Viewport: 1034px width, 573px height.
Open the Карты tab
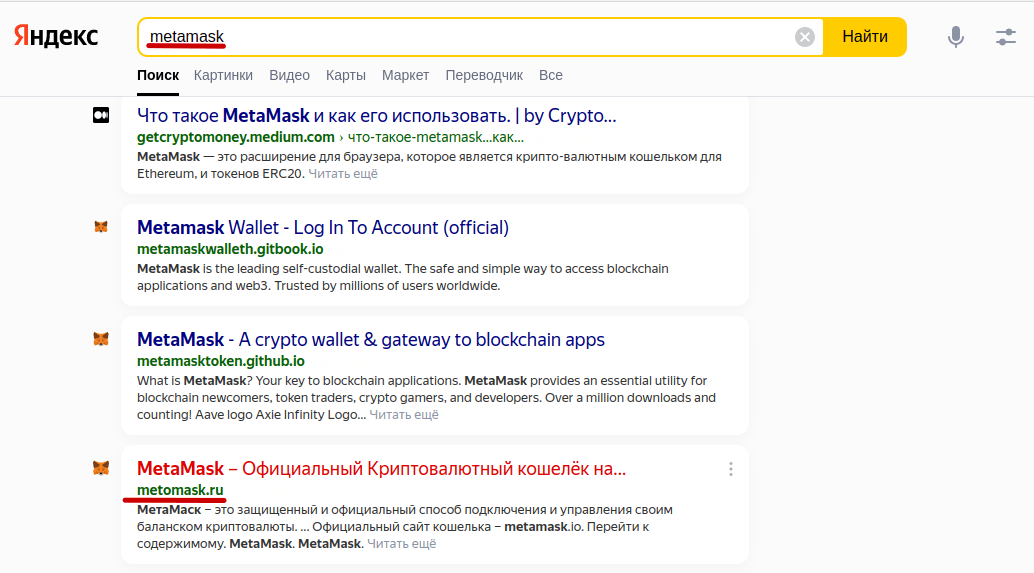(346, 75)
